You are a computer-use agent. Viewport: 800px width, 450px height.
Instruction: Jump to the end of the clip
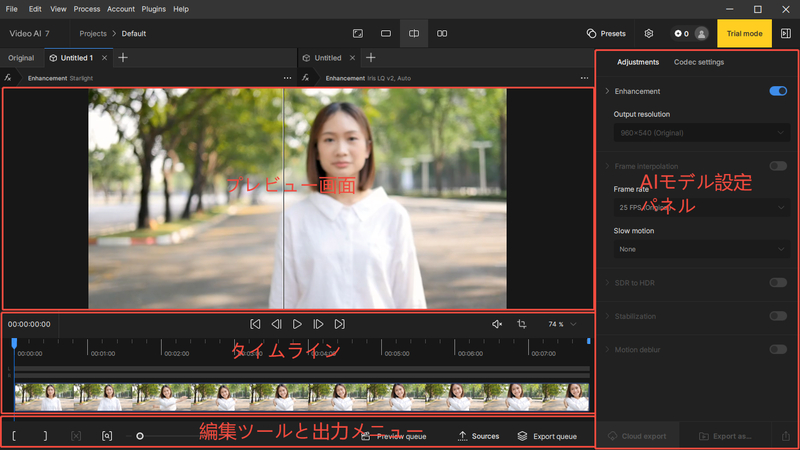pos(339,324)
